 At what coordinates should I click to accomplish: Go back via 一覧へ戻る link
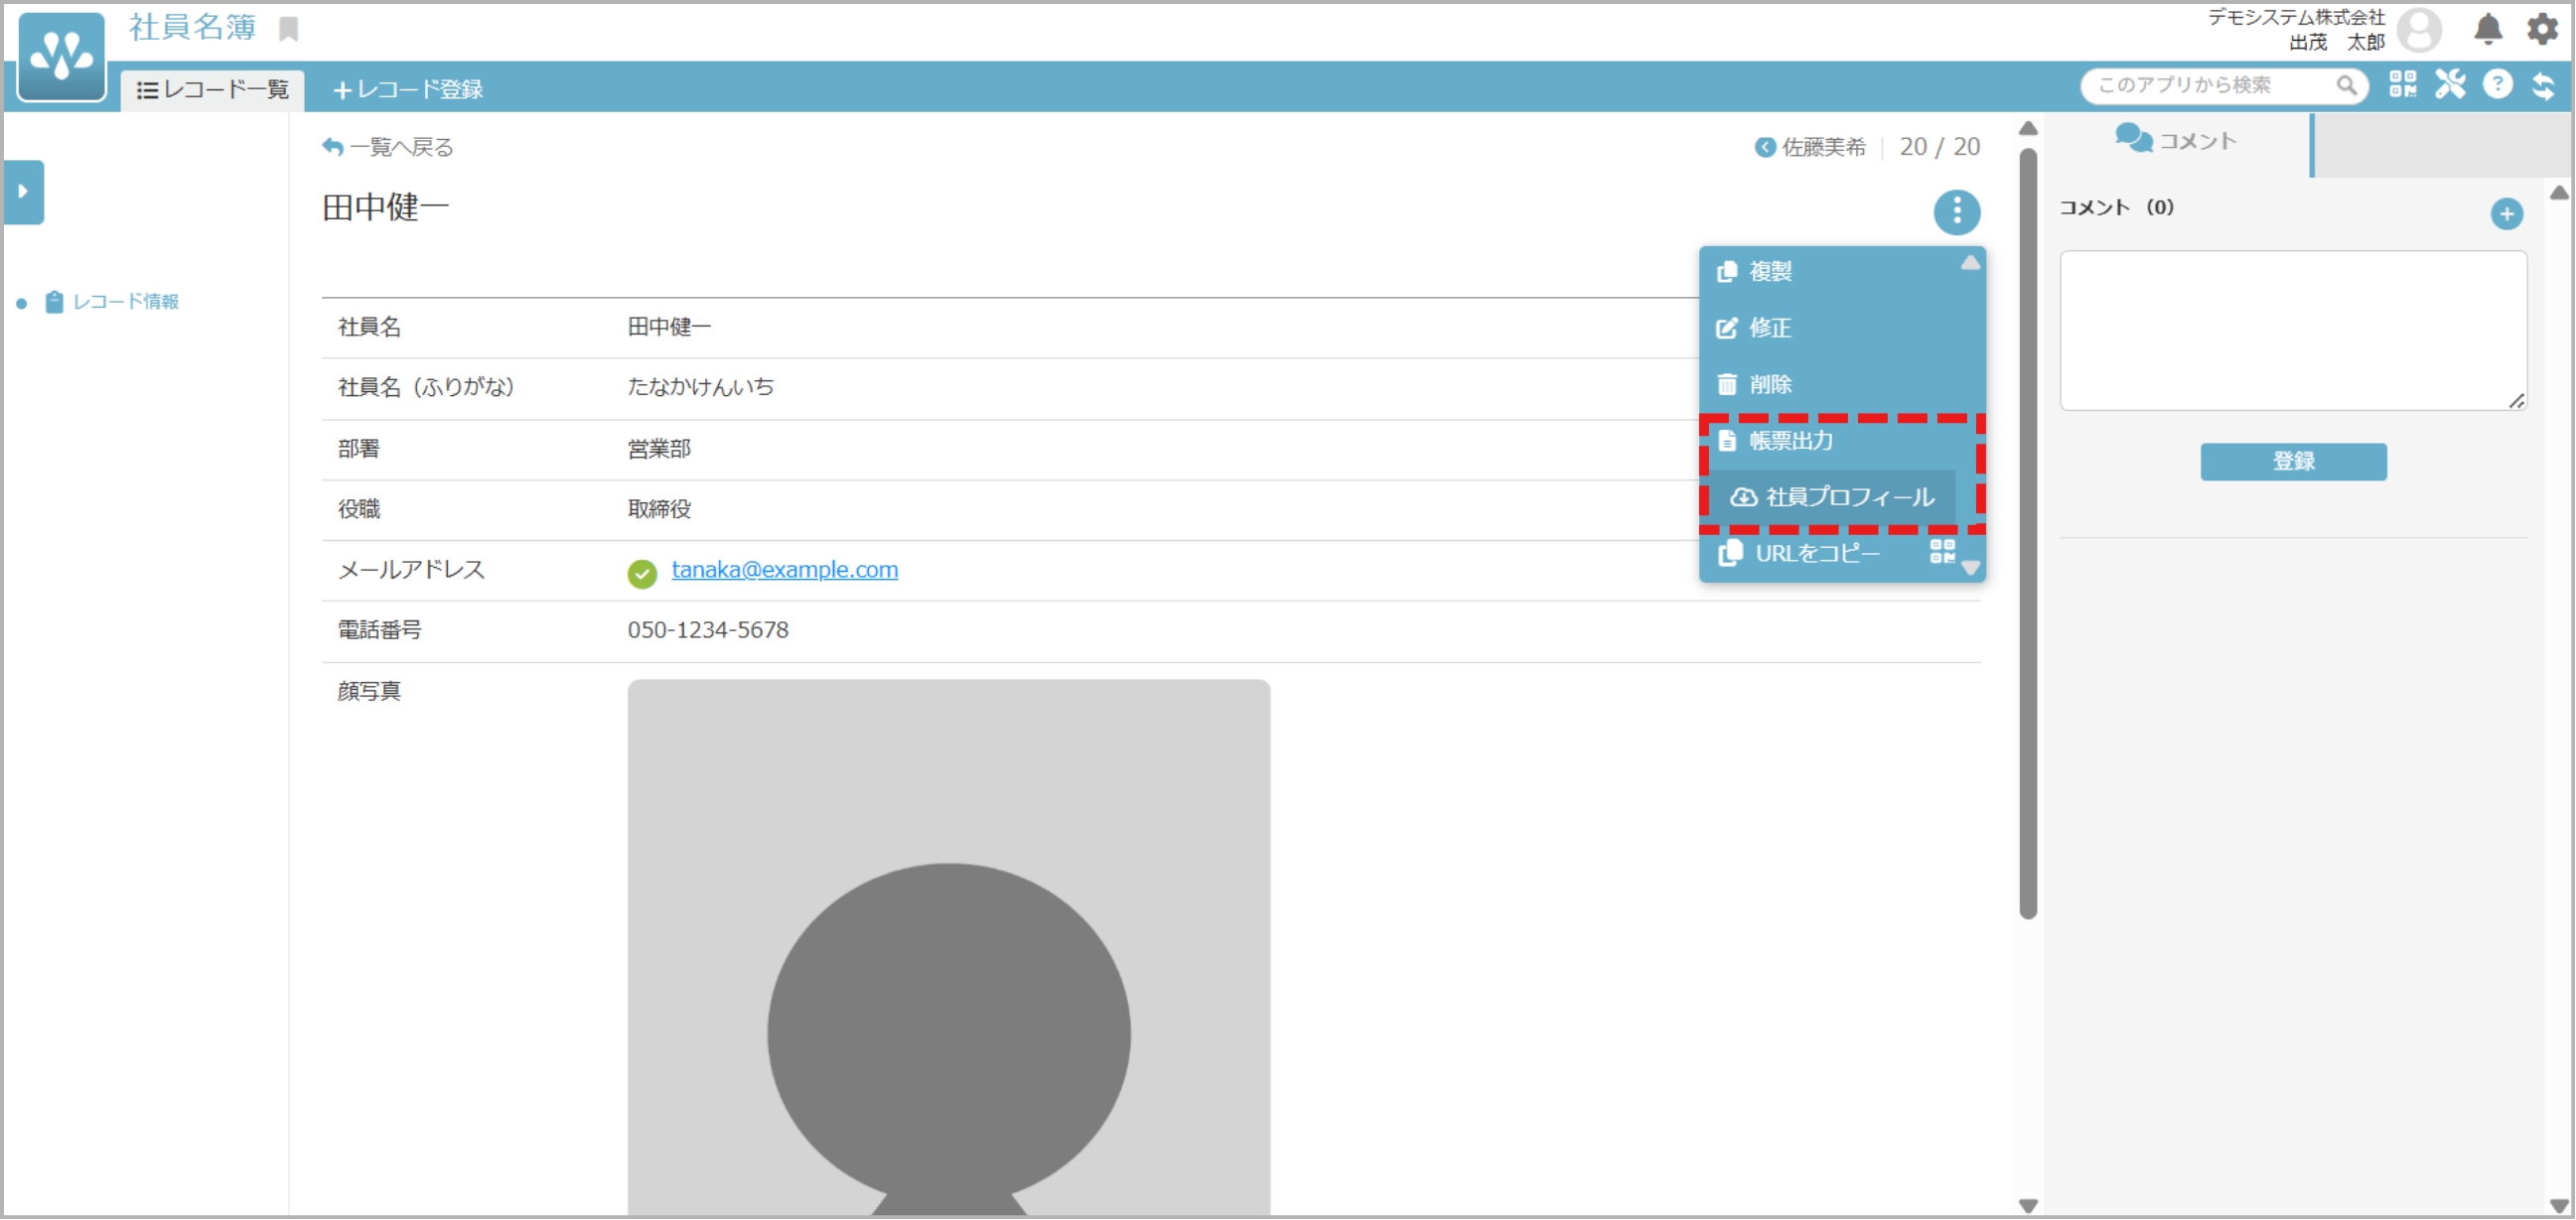pyautogui.click(x=388, y=148)
